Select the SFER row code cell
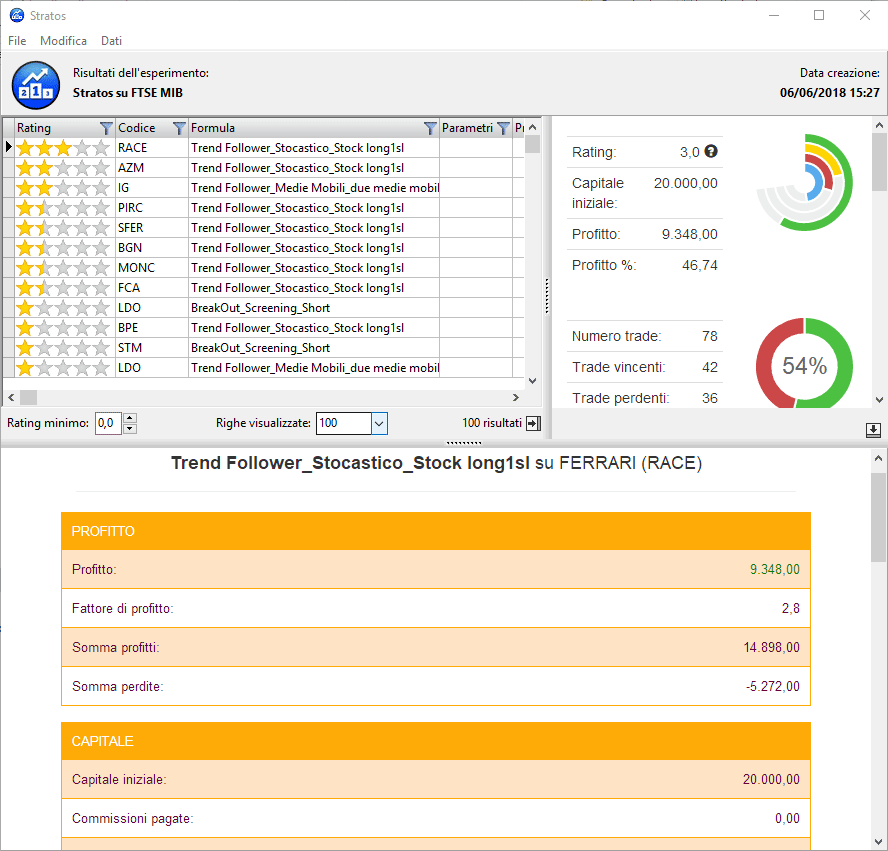Screen dimensions: 888x851 tap(152, 228)
